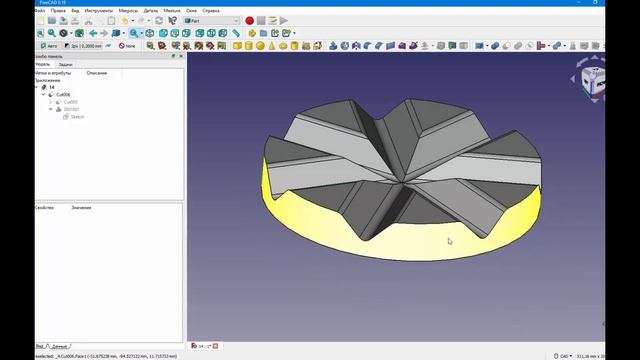Click the None line style button
640x360 pixels.
(127, 46)
